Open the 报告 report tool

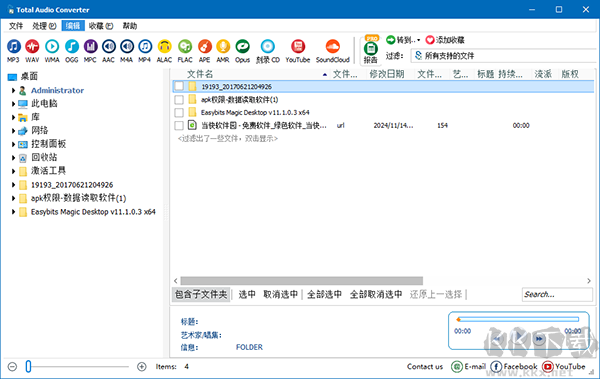[x=370, y=50]
